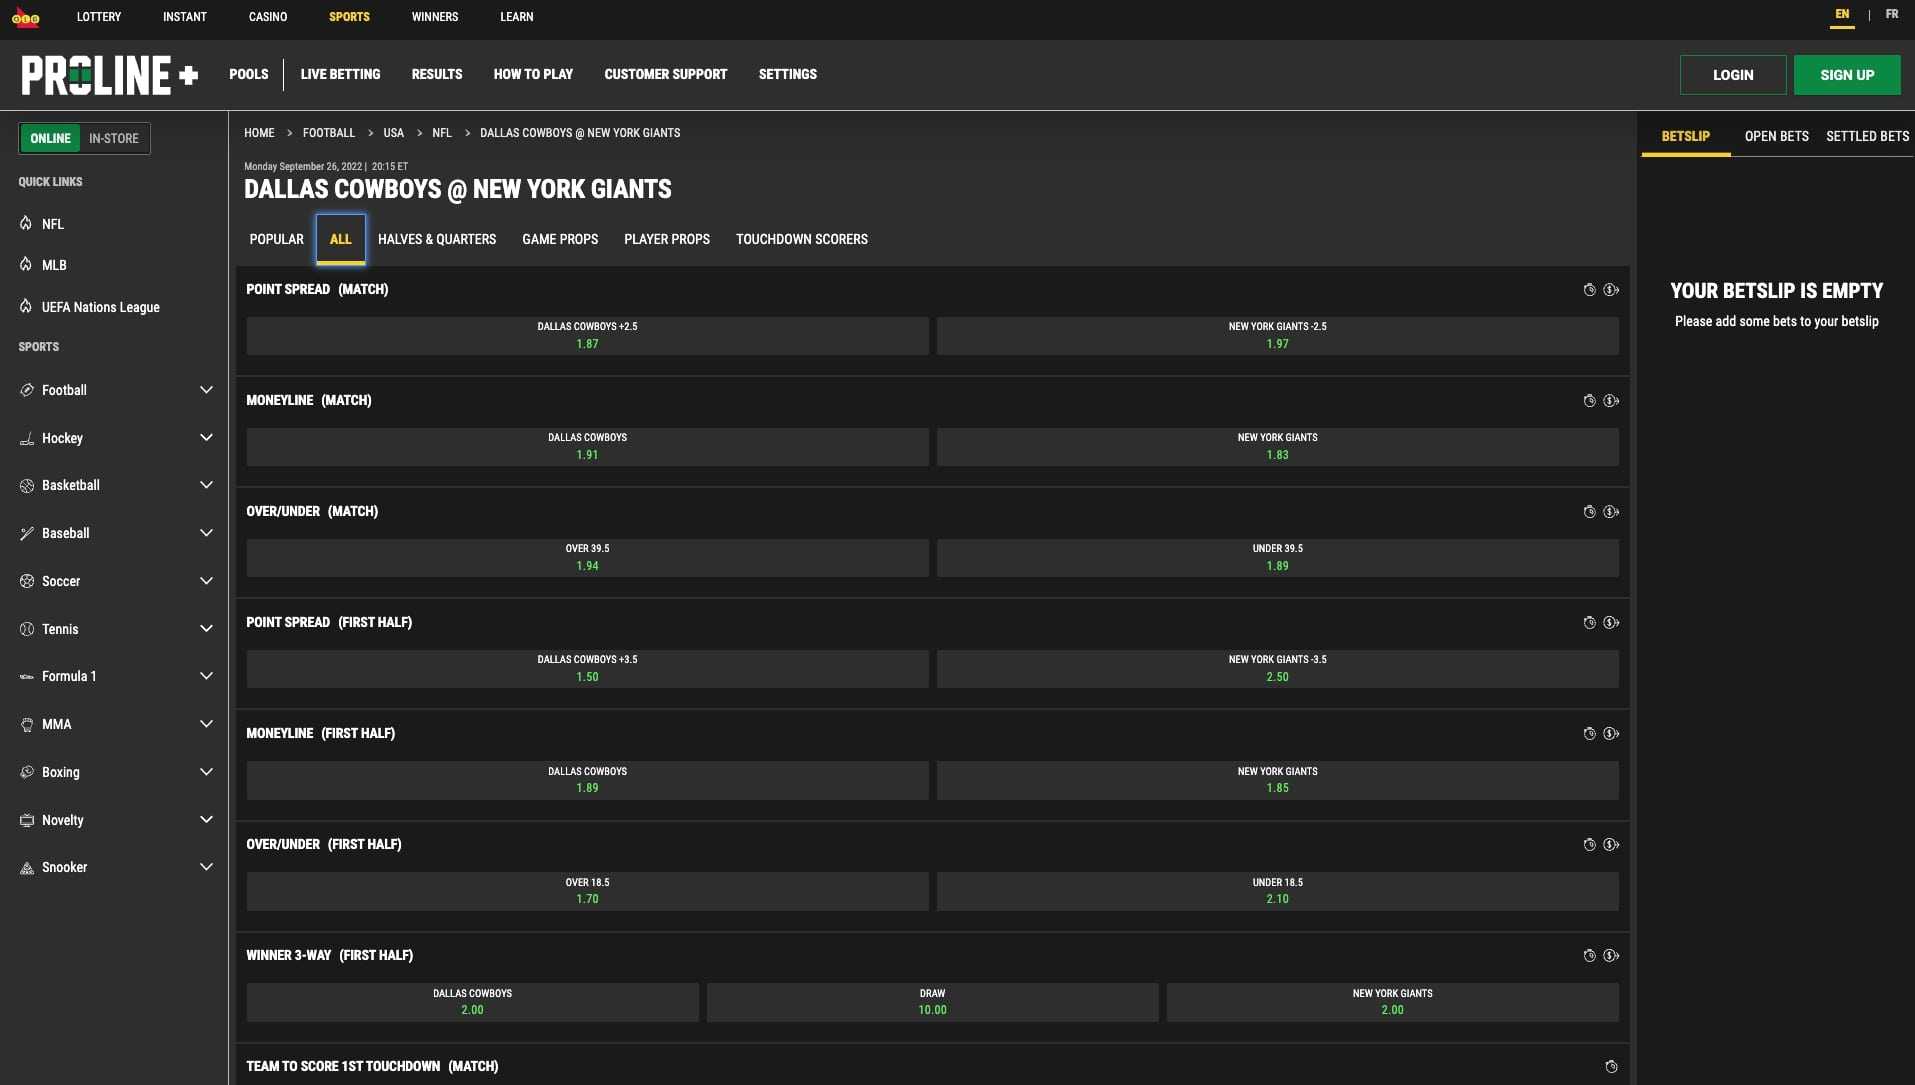Open the How To Play link
The height and width of the screenshot is (1085, 1915).
(x=533, y=75)
